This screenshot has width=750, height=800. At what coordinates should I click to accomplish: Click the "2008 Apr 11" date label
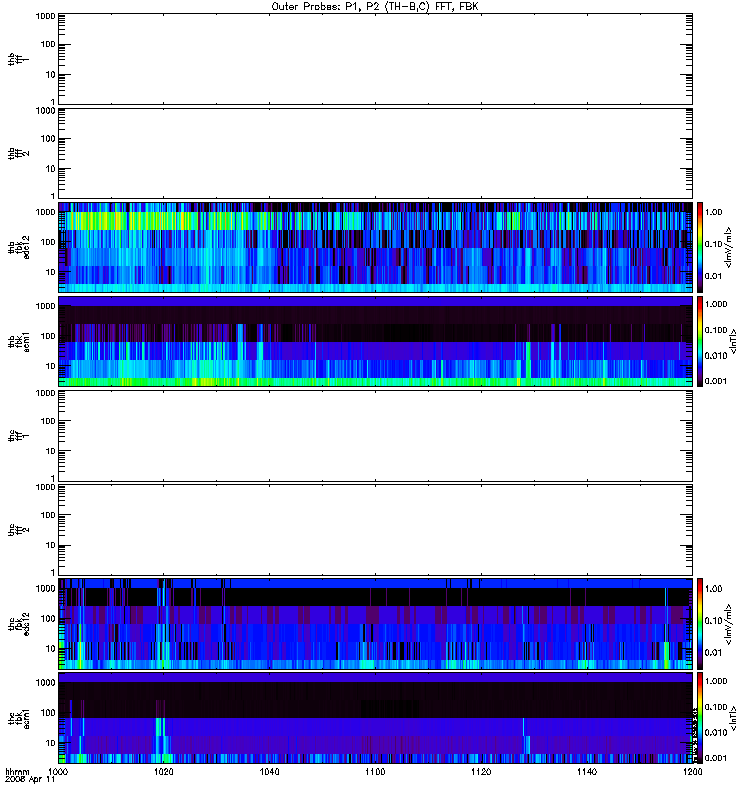coord(30,780)
